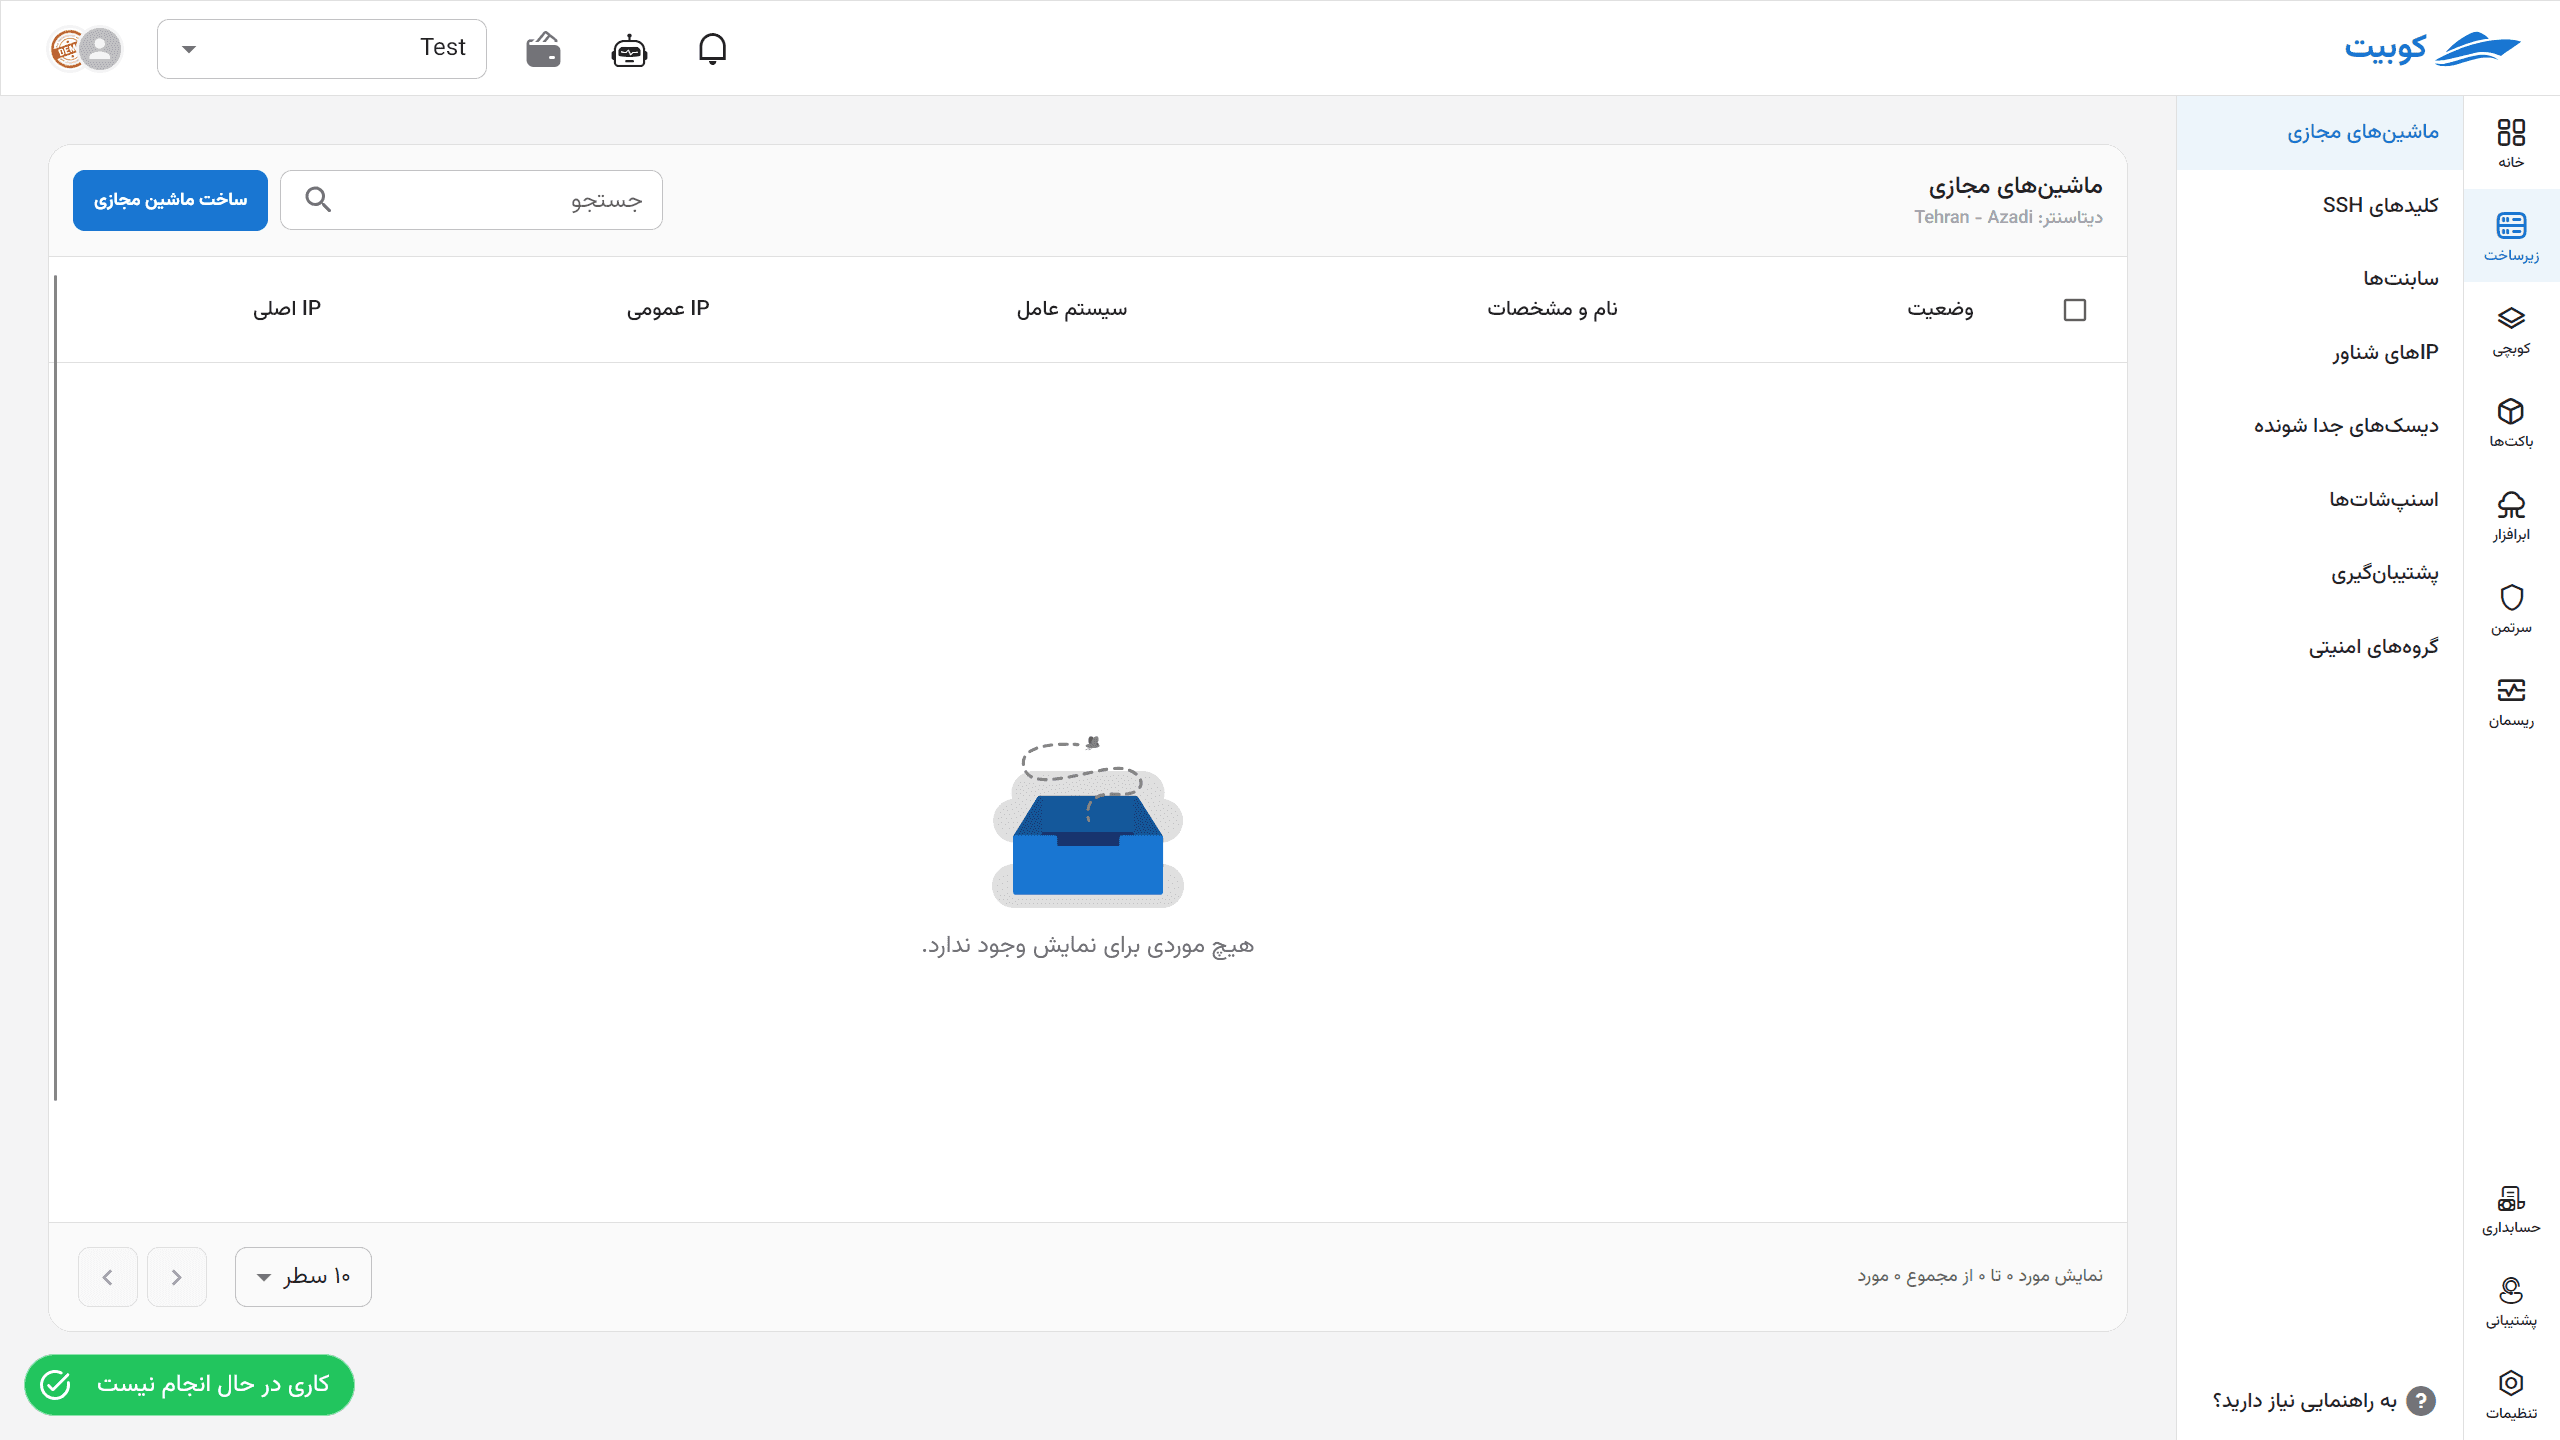Screen dimensions: 2560x1440
Task: Click the Kubit logo
Action: [x=2433, y=48]
